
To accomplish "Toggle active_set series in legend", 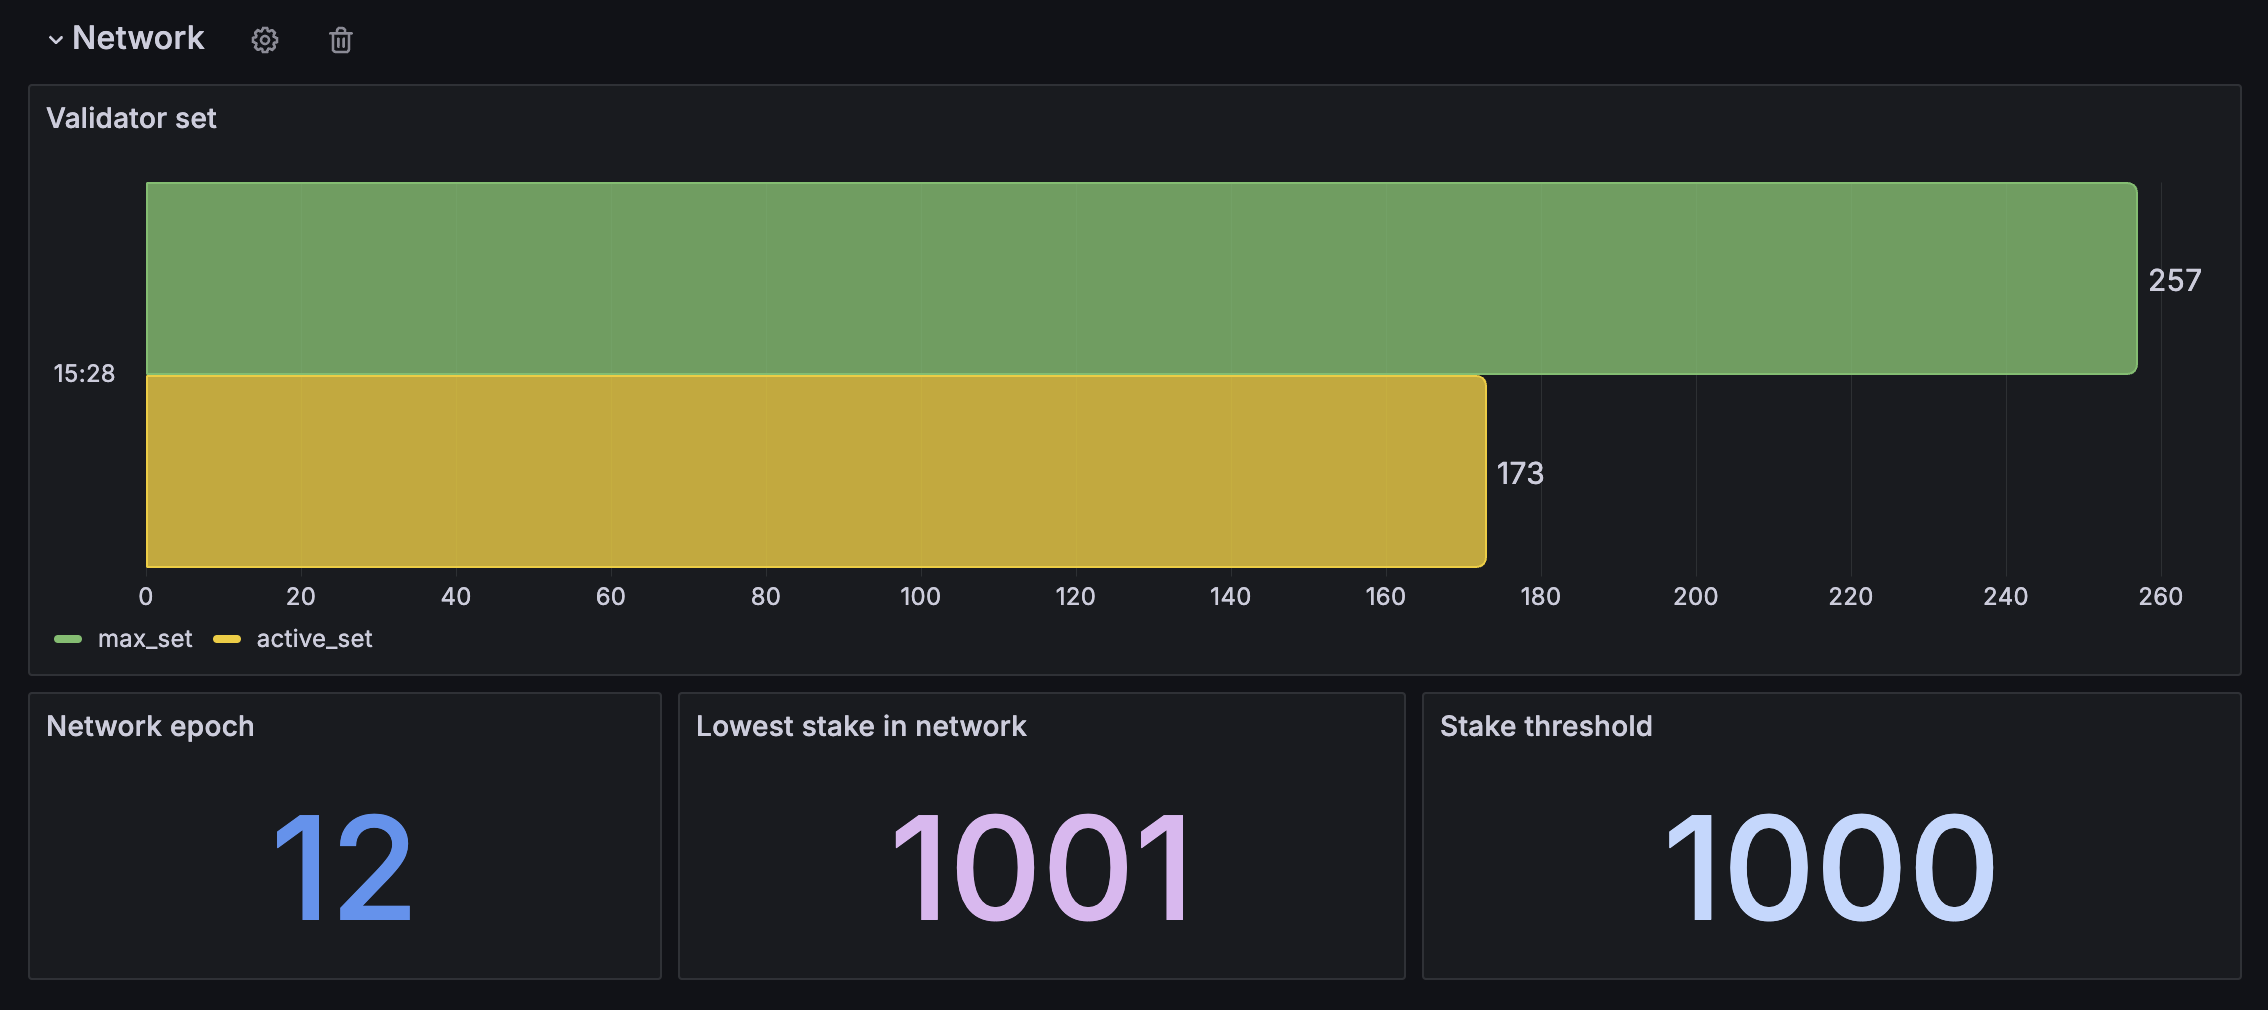I will tap(314, 639).
